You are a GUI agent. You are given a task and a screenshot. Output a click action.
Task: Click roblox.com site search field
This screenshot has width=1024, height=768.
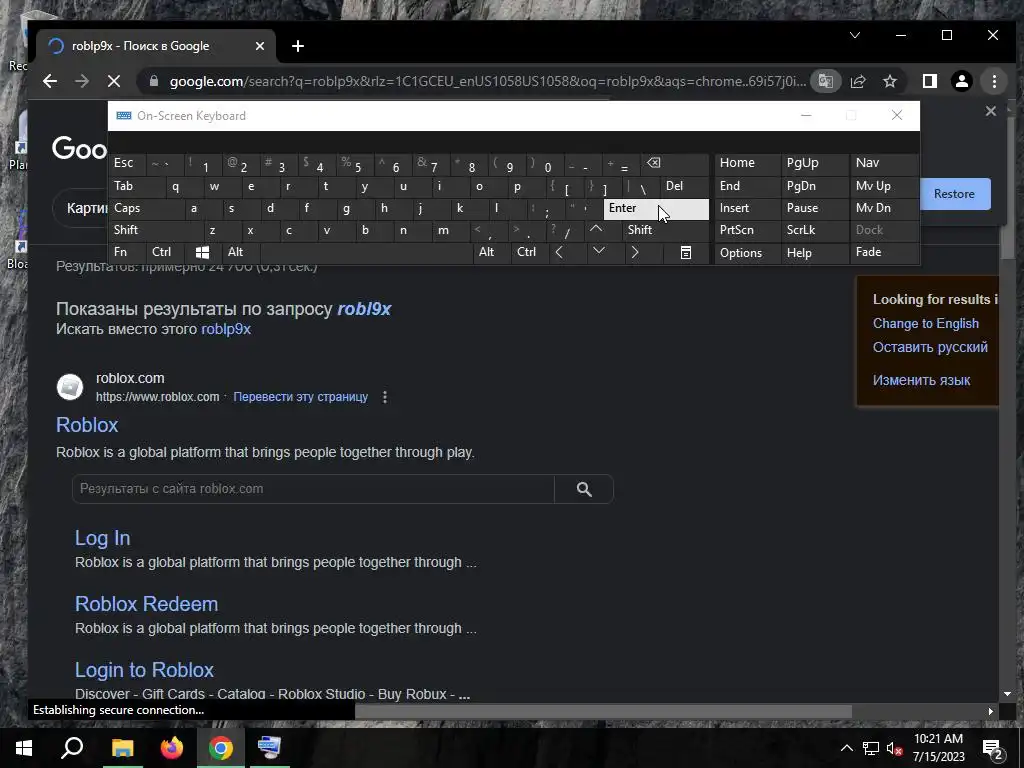pos(313,489)
